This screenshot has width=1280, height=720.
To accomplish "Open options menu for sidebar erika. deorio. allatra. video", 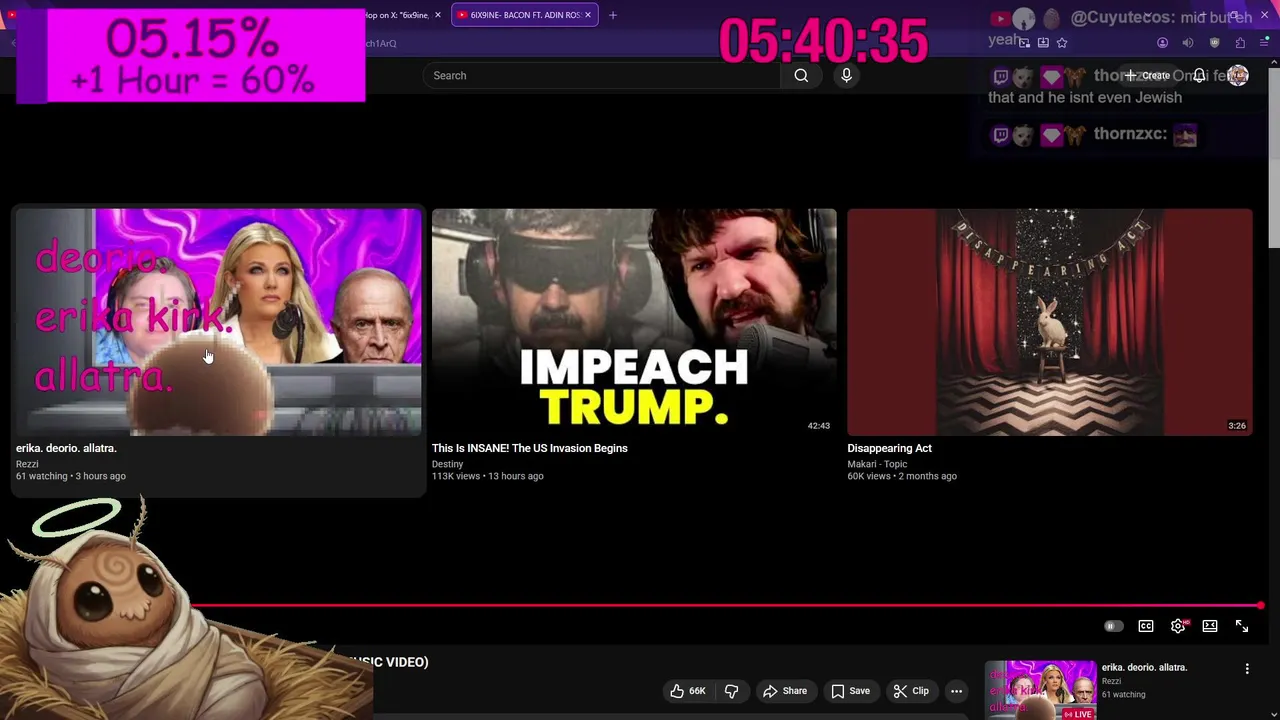I will [1247, 668].
